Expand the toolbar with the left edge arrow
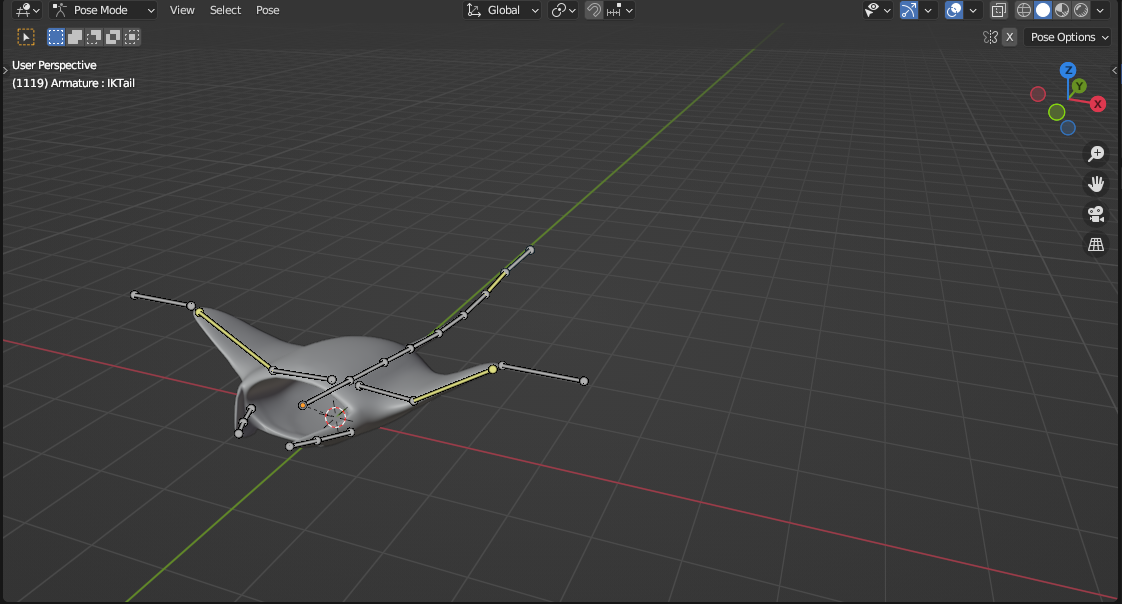This screenshot has width=1122, height=604. click(6, 70)
